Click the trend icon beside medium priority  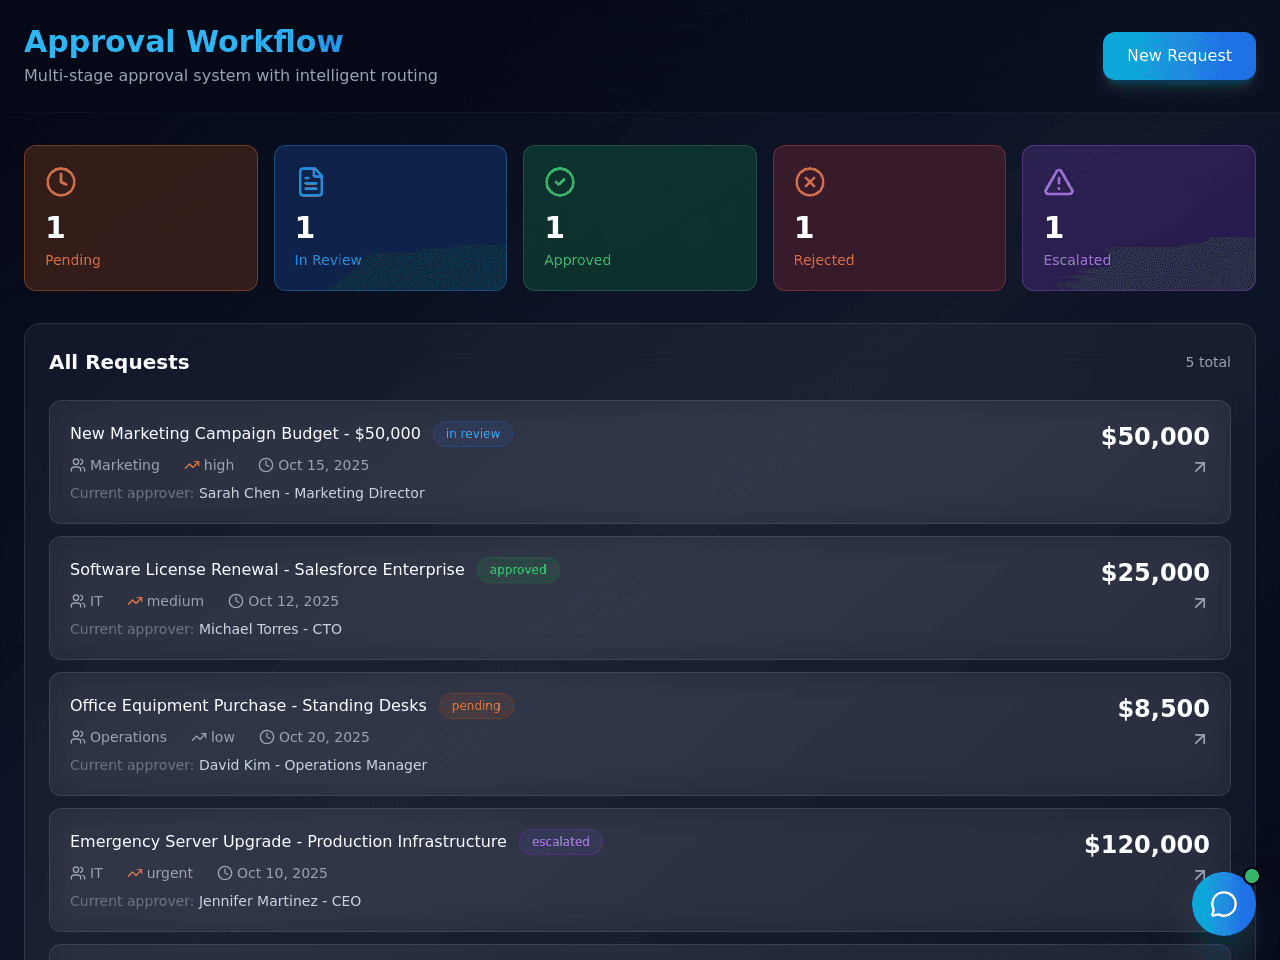pyautogui.click(x=135, y=601)
